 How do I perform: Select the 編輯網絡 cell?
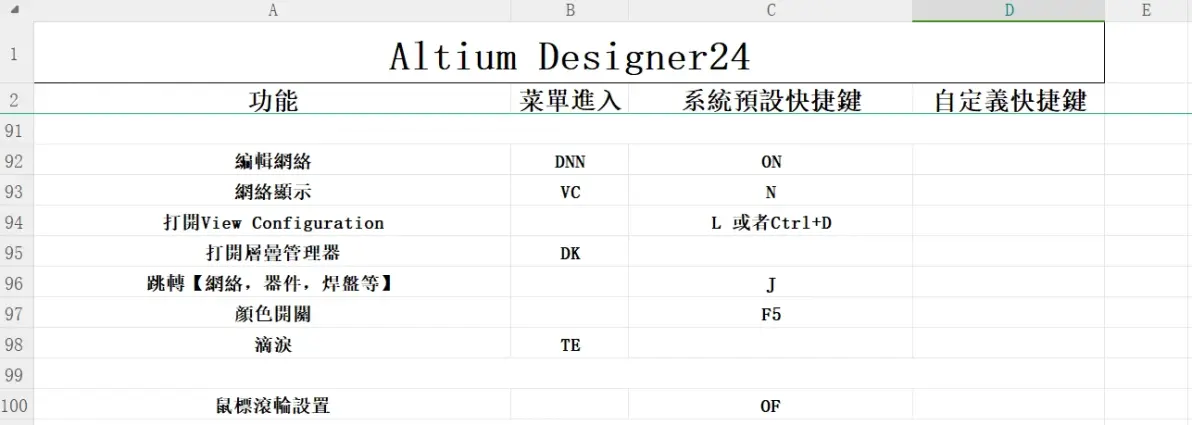click(272, 161)
